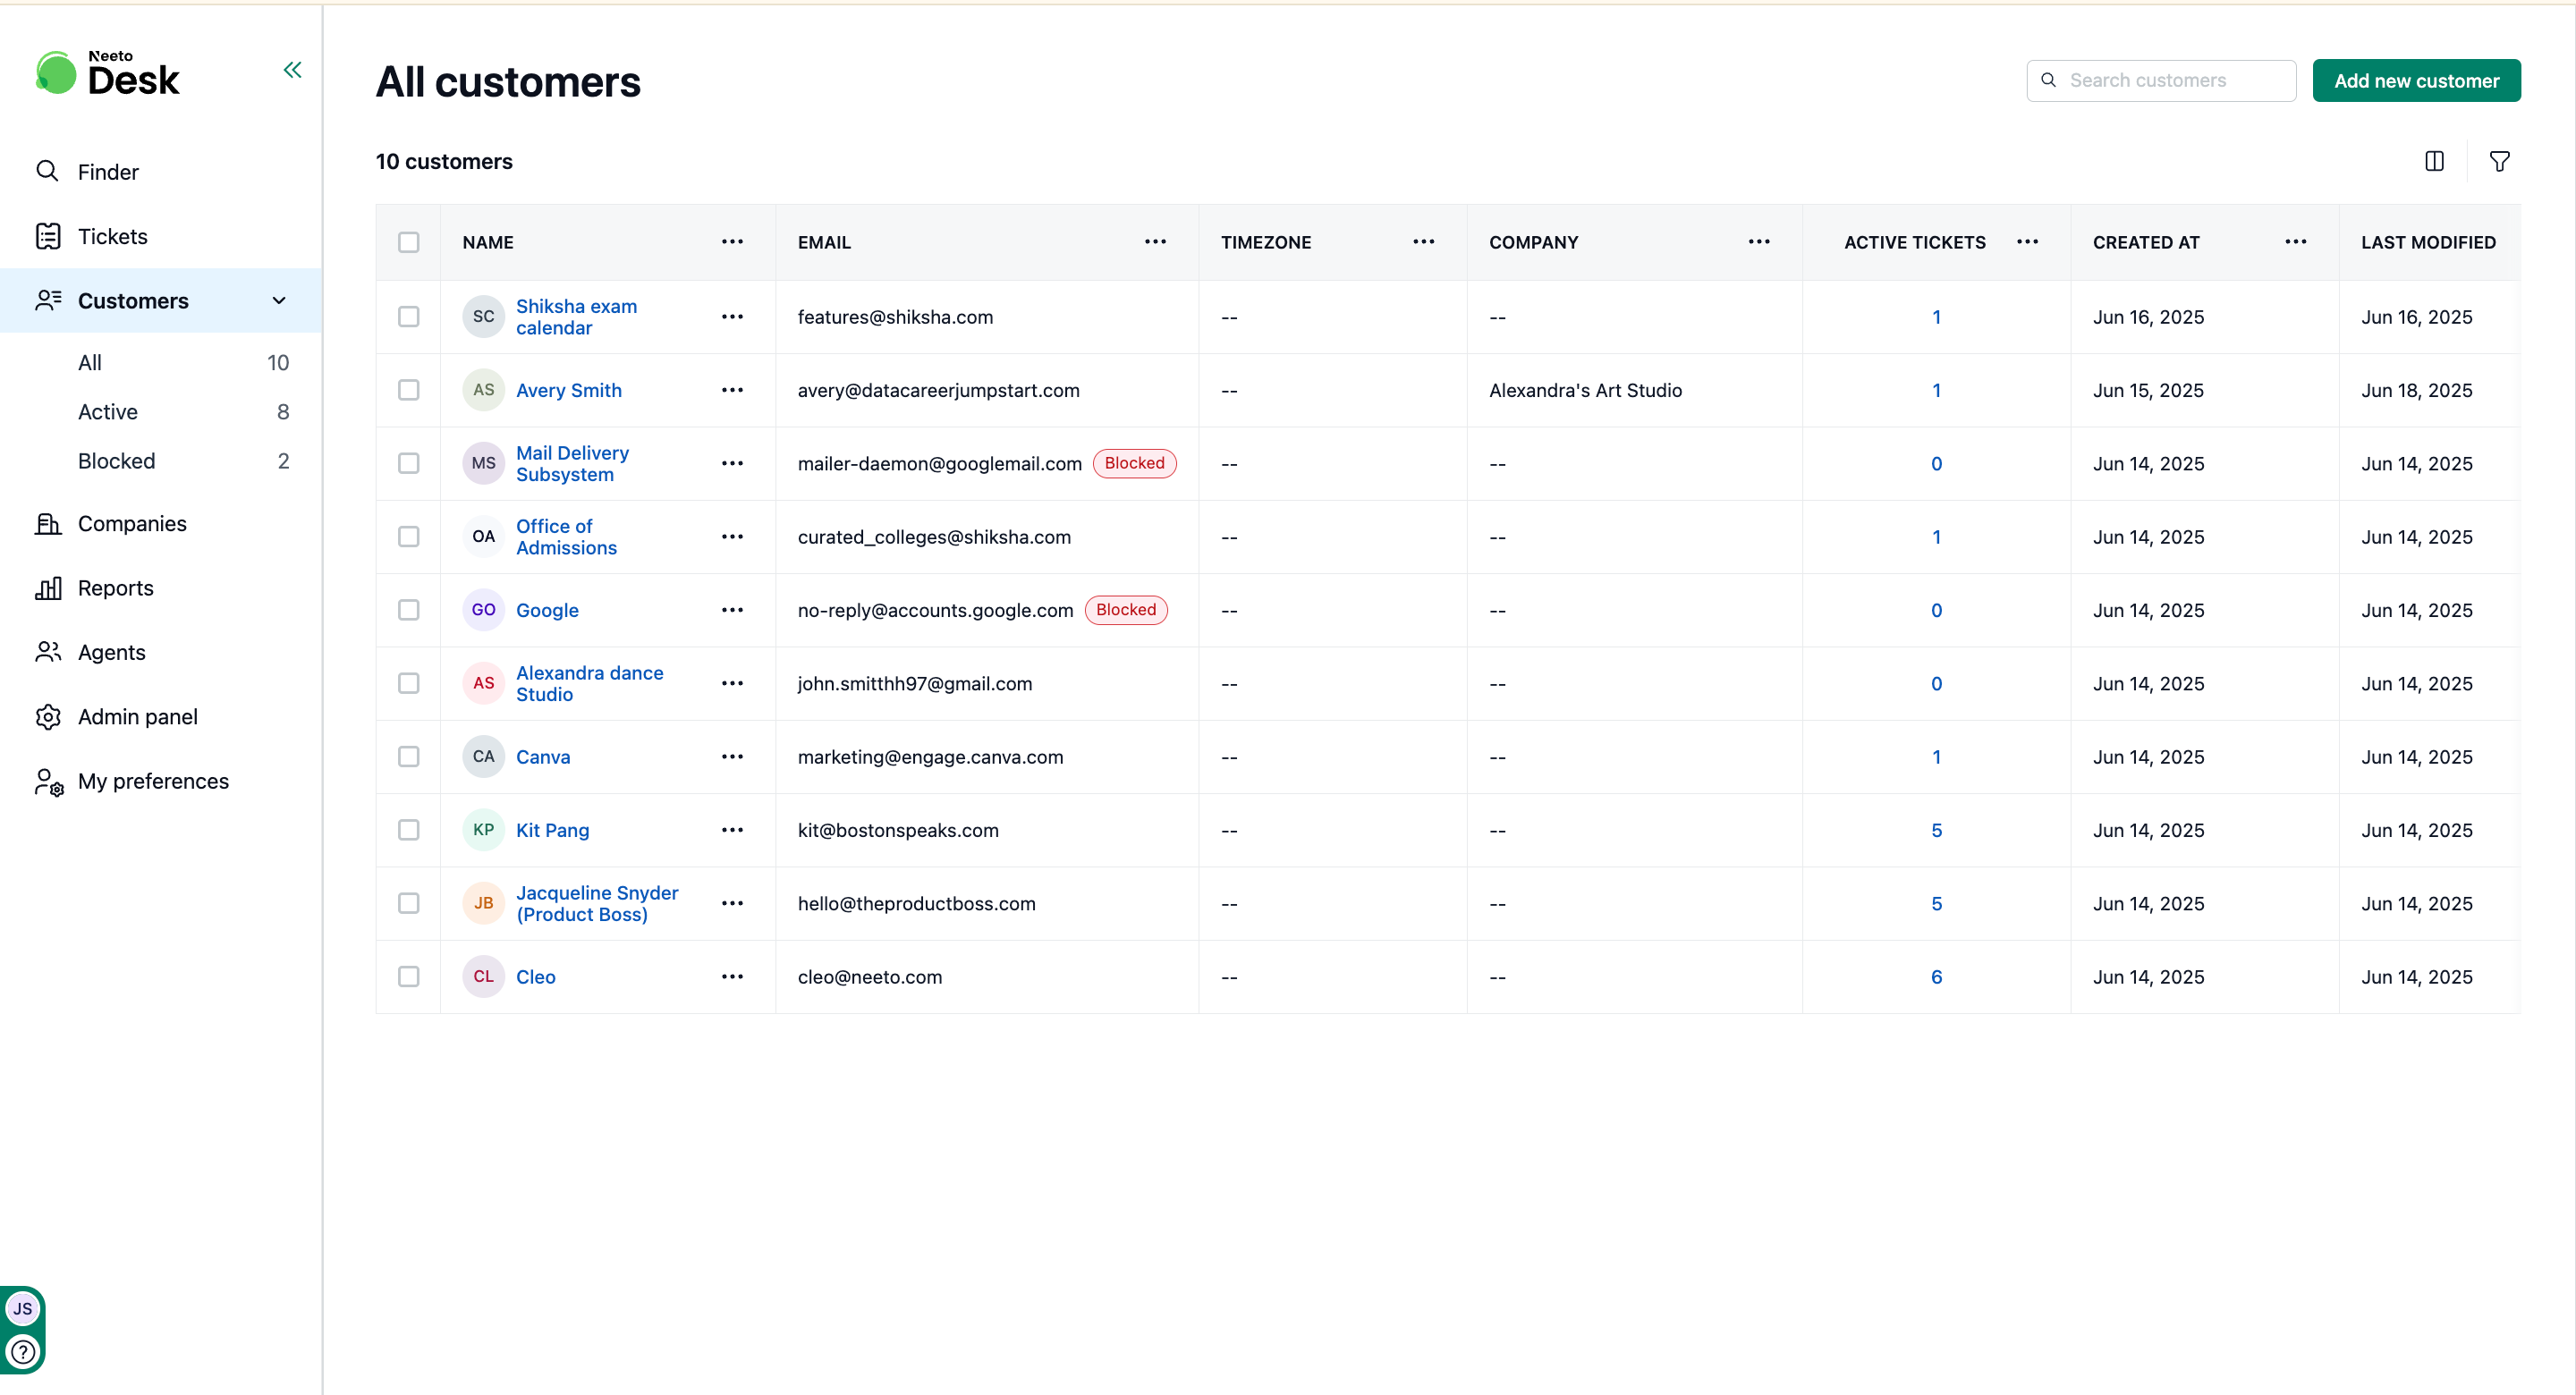Open the EMAIL column options menu
Viewport: 2576px width, 1395px height.
(x=1155, y=242)
